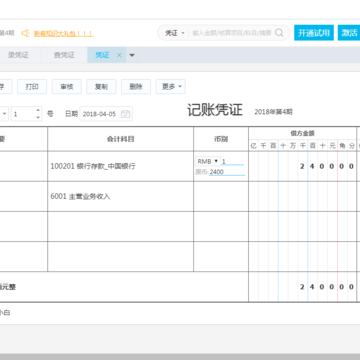
Task: Click the 币别 column header
Action: (221, 139)
